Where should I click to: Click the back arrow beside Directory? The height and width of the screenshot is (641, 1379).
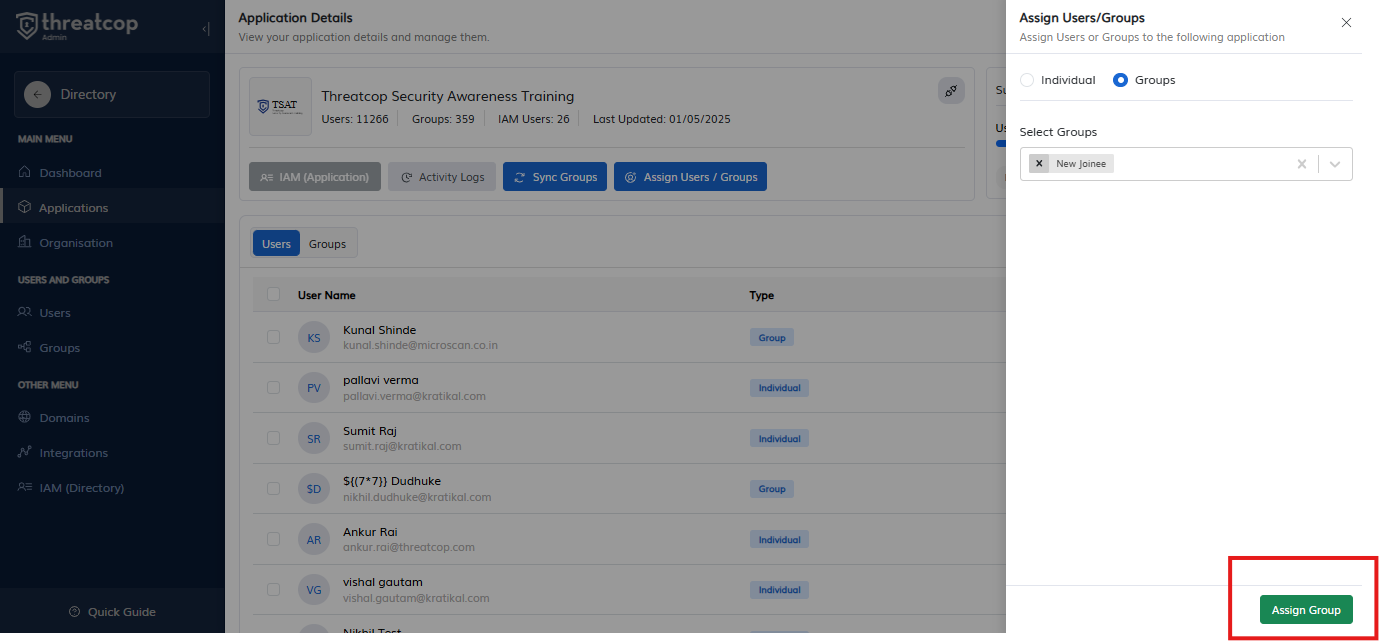coord(38,94)
